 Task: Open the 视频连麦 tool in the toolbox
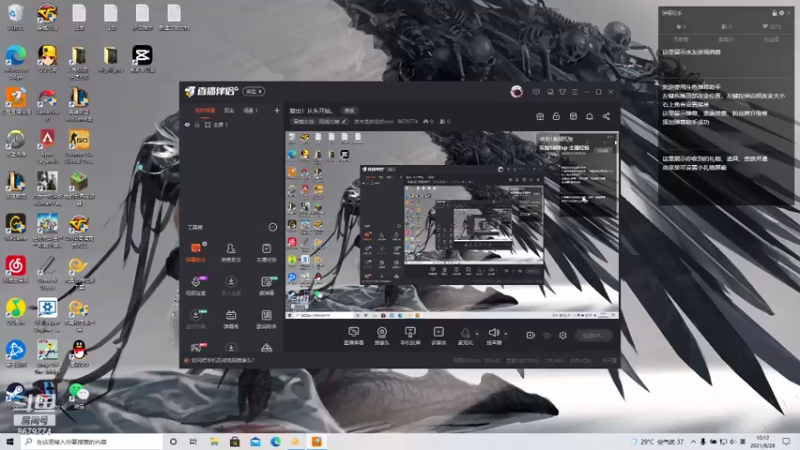pyautogui.click(x=195, y=286)
